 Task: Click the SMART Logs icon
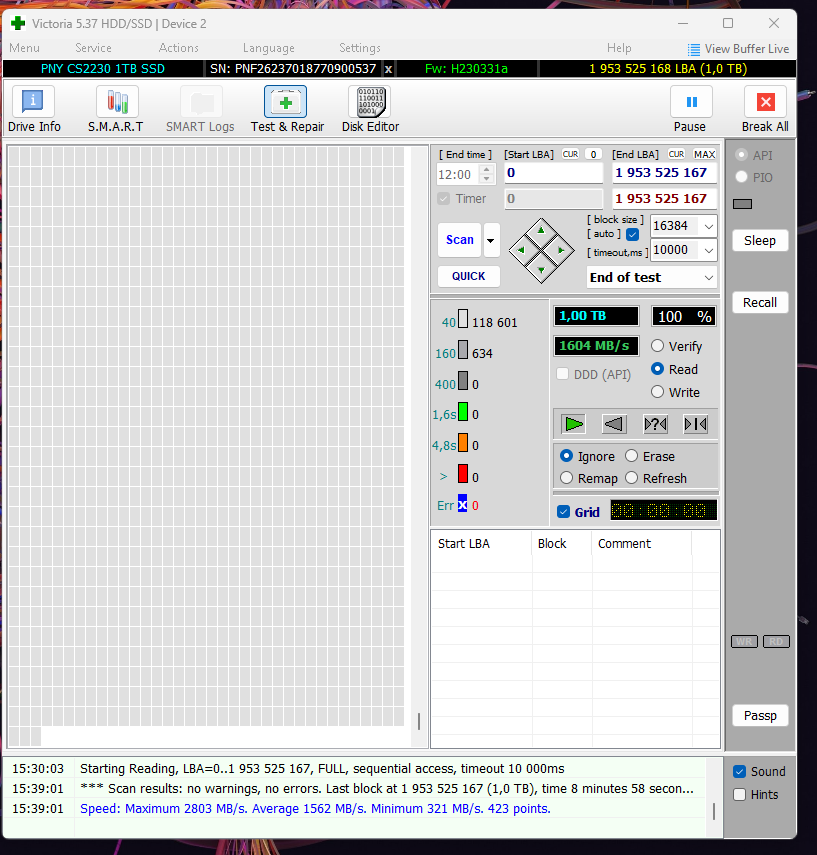201,101
